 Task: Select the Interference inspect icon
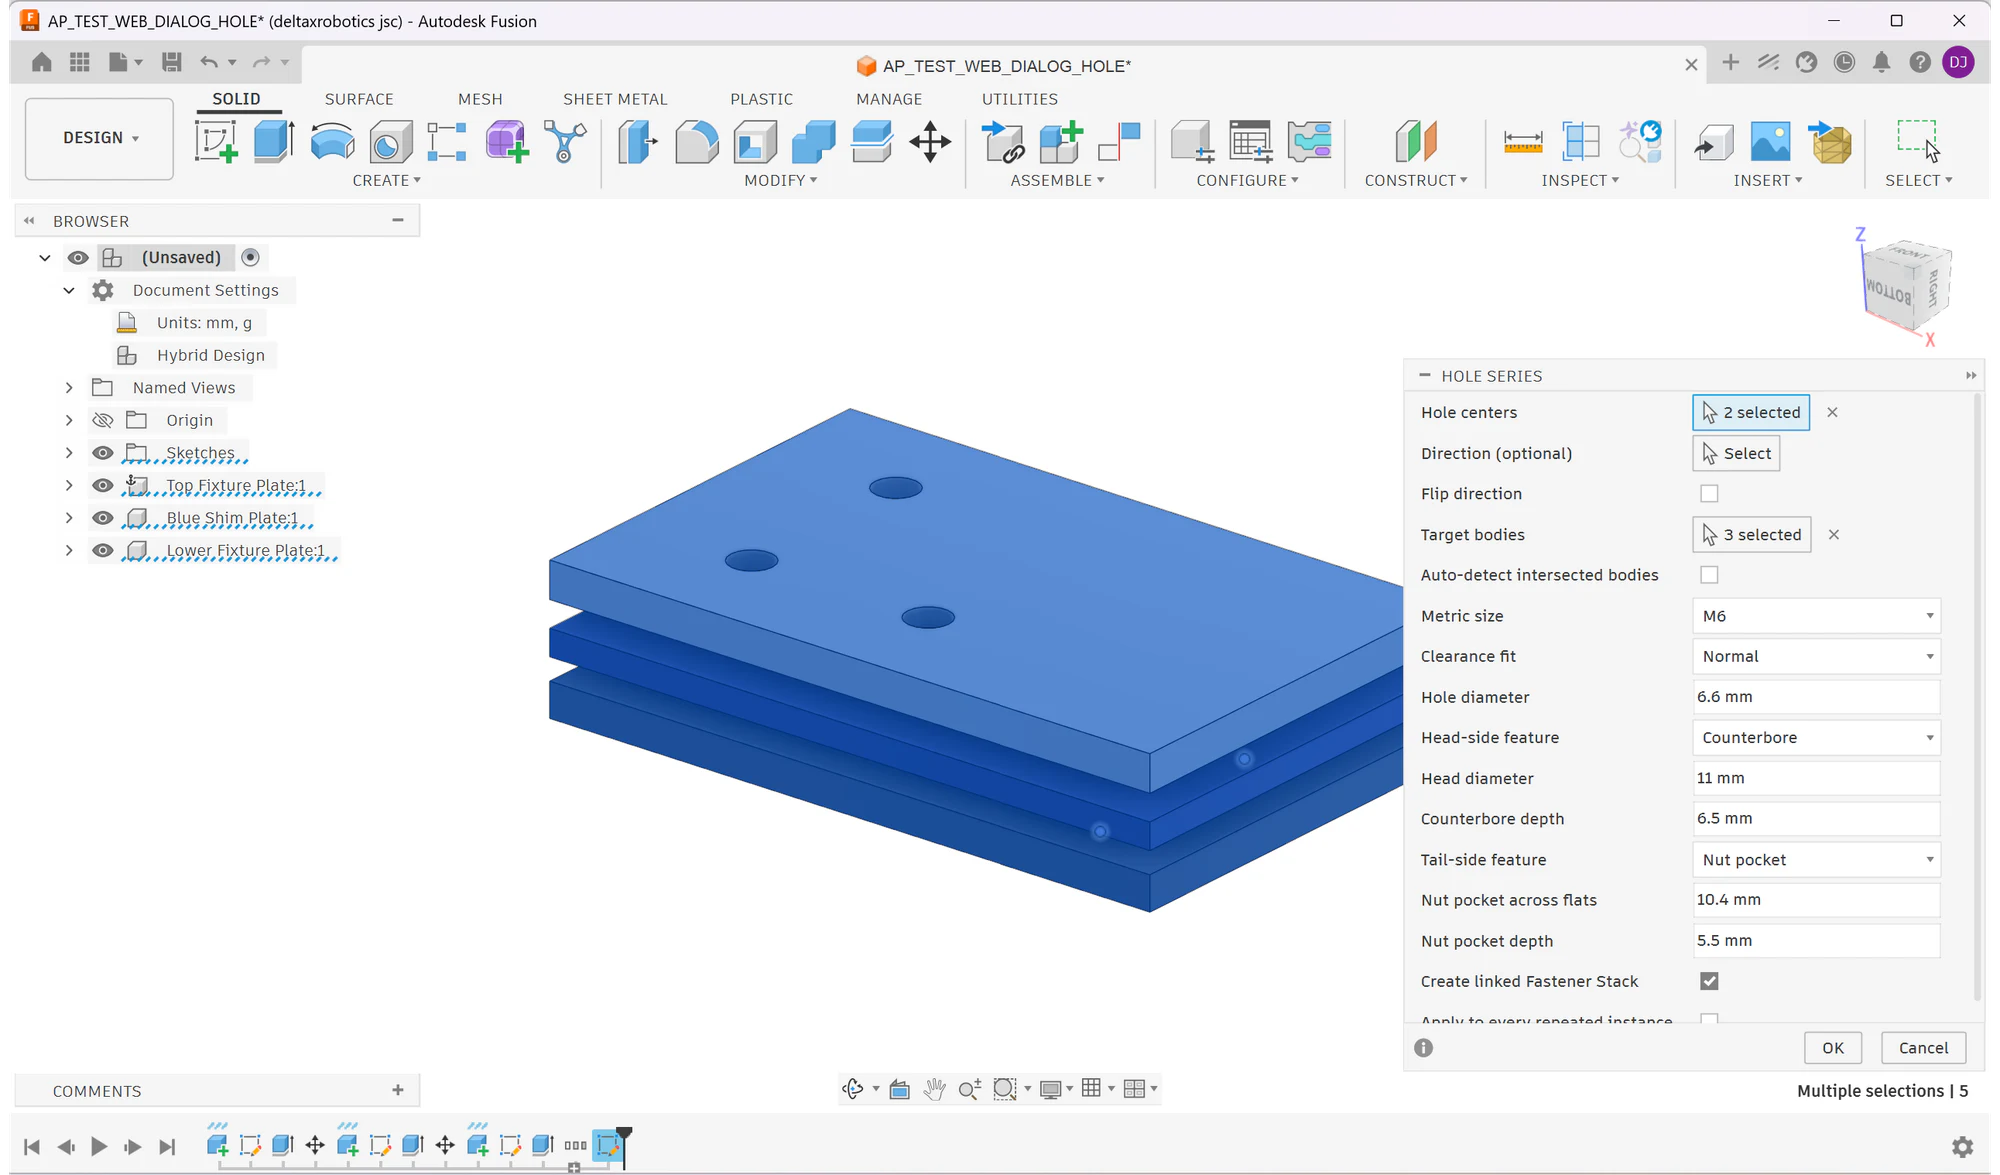[x=1581, y=141]
